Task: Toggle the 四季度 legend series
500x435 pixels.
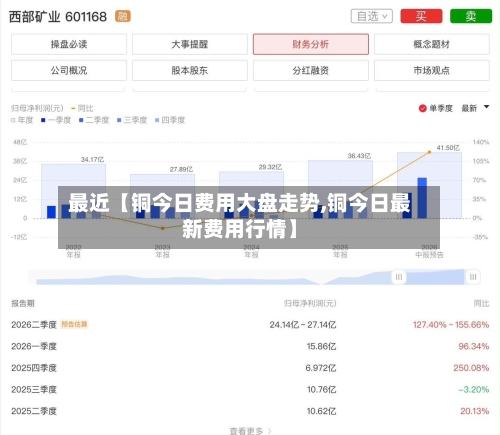Action: point(170,120)
